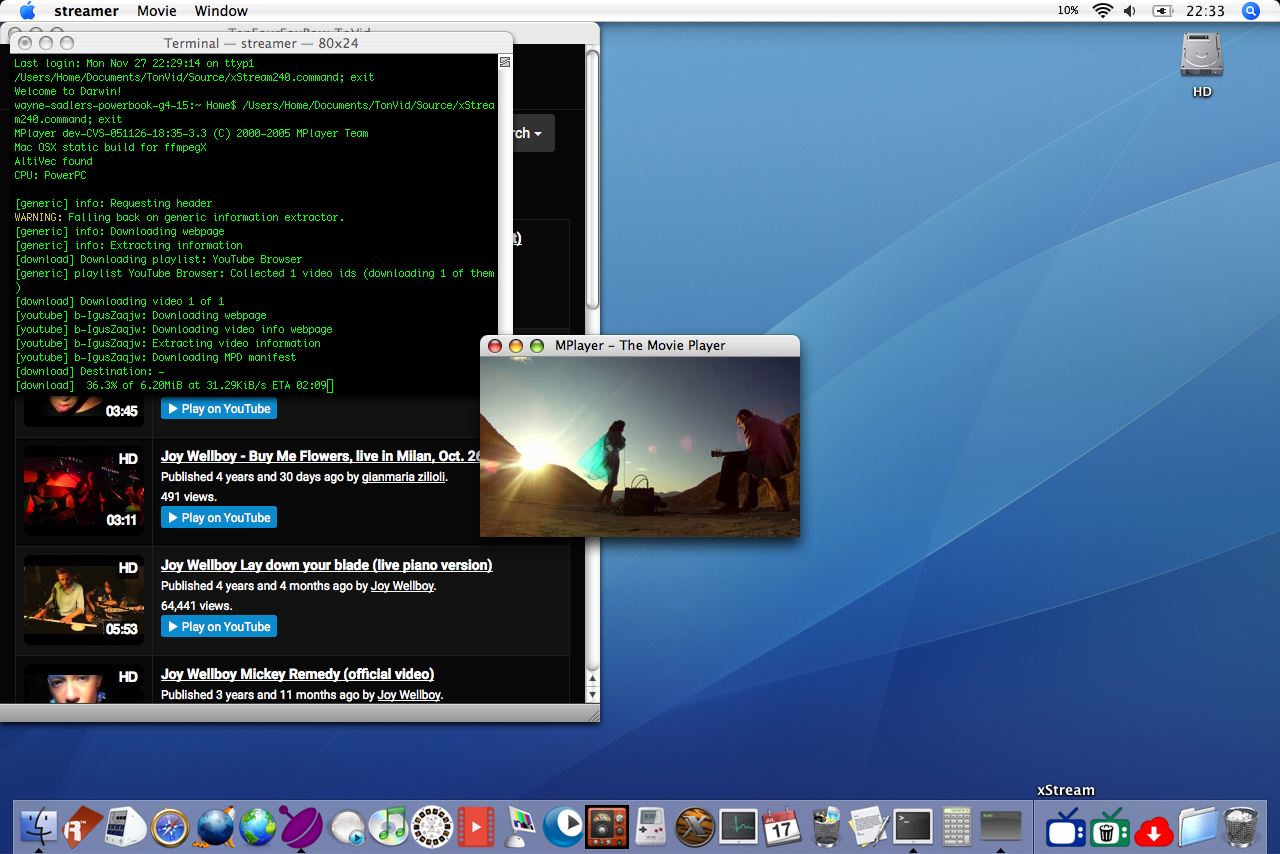Open Finder from the dock
Image resolution: width=1280 pixels, height=854 pixels.
39,826
